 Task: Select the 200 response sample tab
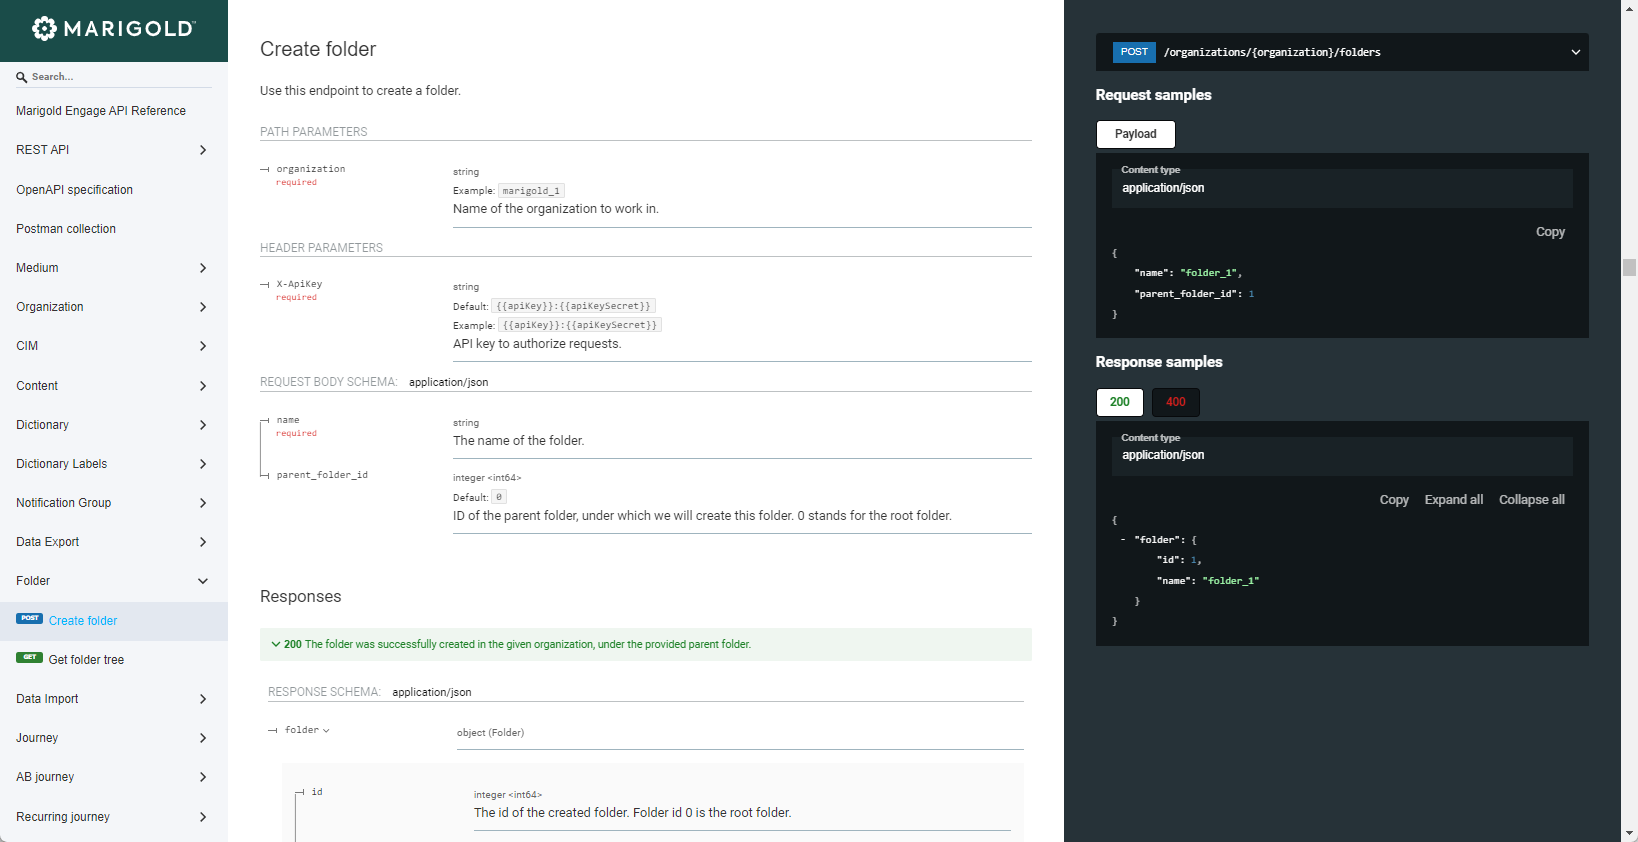click(x=1119, y=402)
